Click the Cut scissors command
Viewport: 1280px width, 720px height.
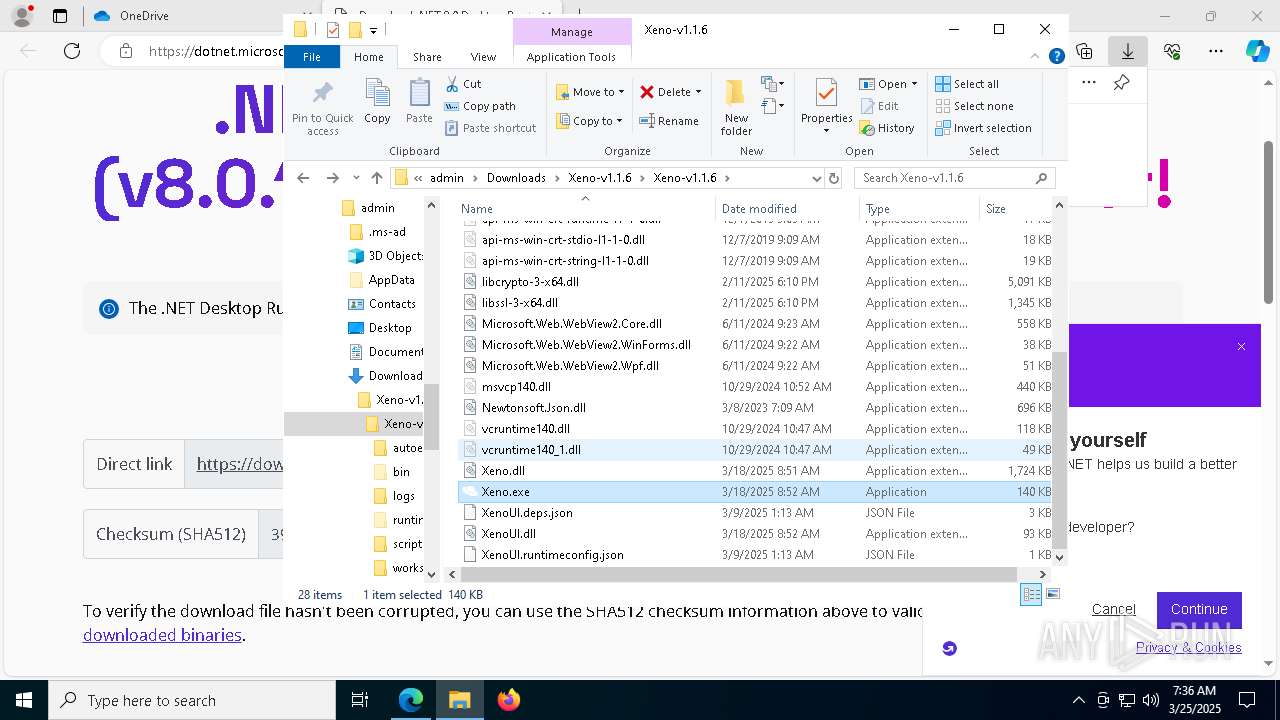[x=463, y=84]
